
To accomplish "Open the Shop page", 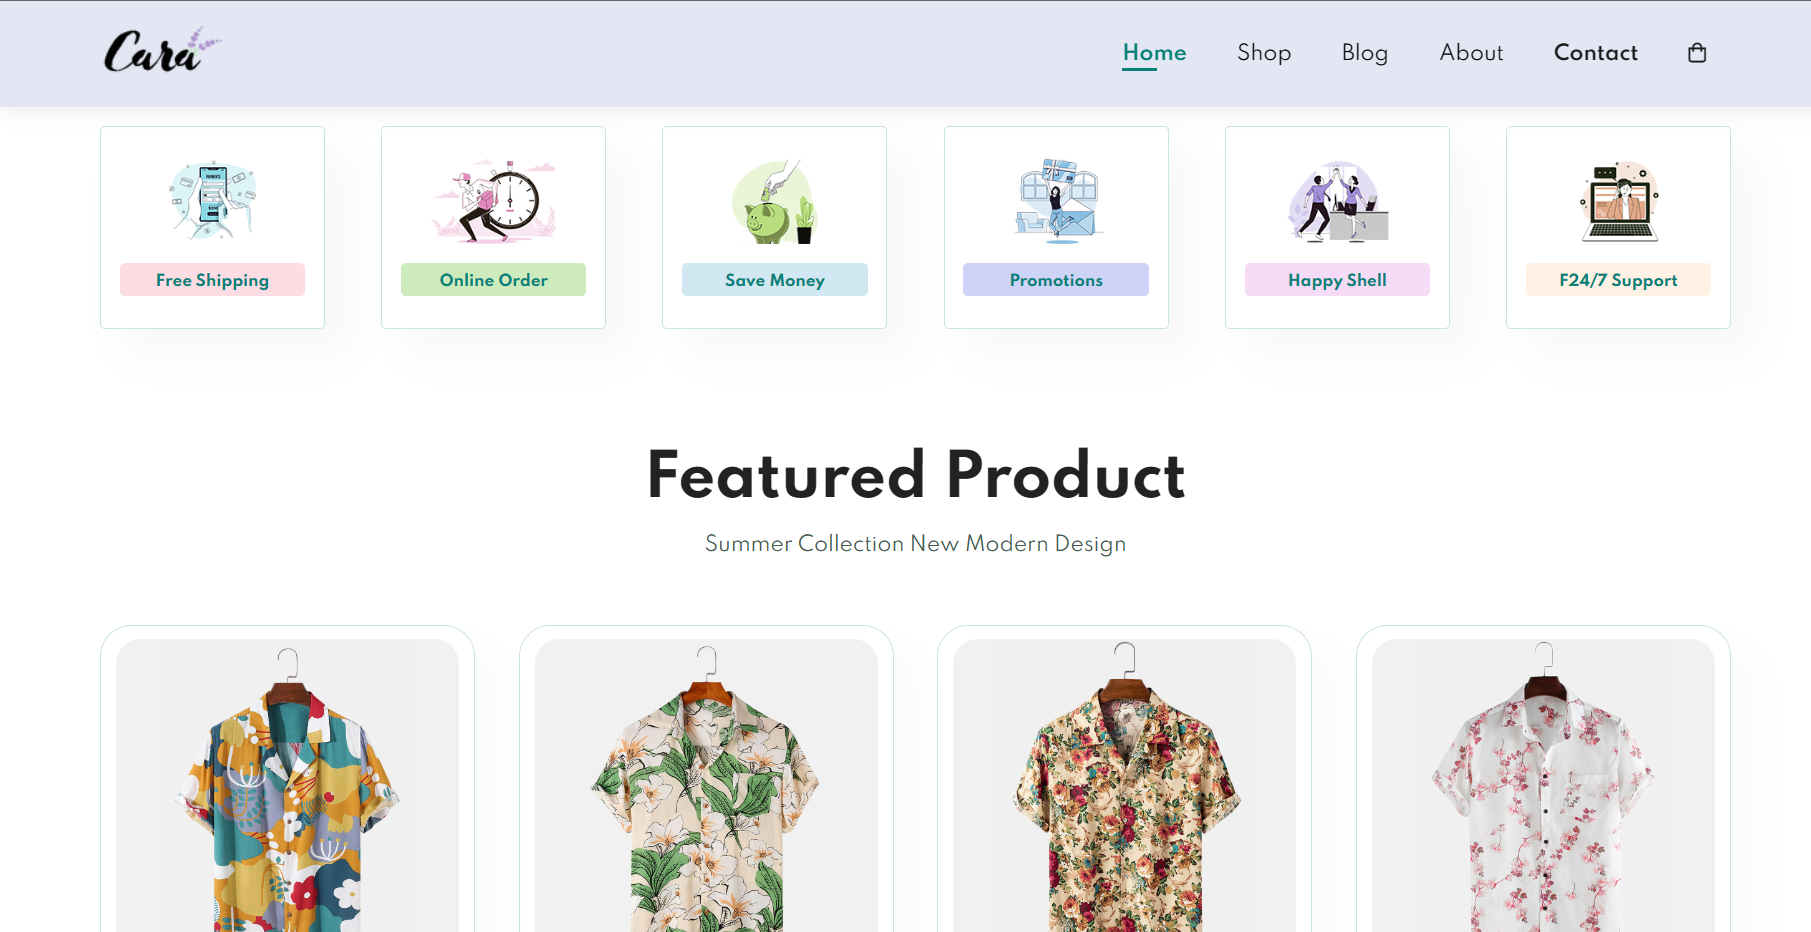I will (1263, 53).
